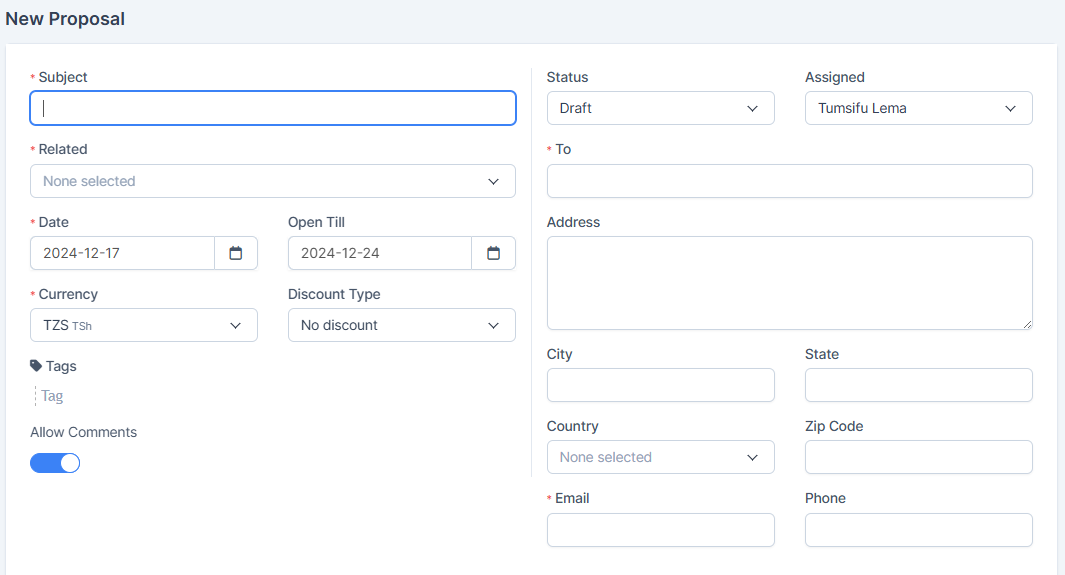
Task: Expand the Related dropdown
Action: click(x=273, y=181)
